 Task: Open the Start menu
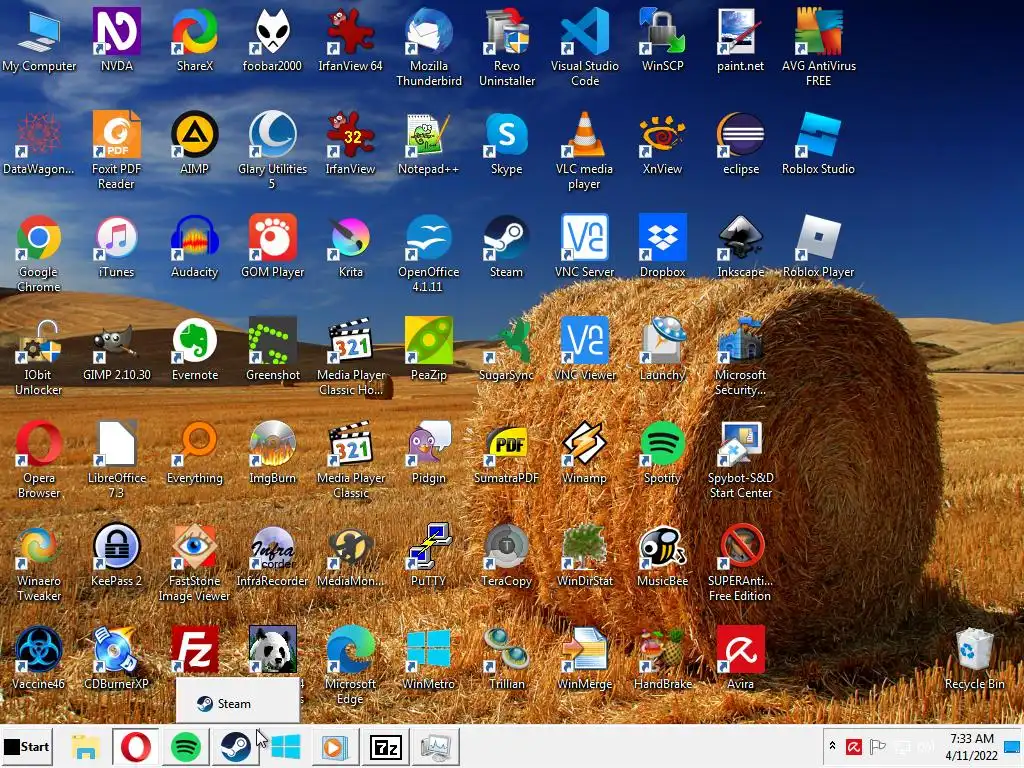(x=26, y=746)
